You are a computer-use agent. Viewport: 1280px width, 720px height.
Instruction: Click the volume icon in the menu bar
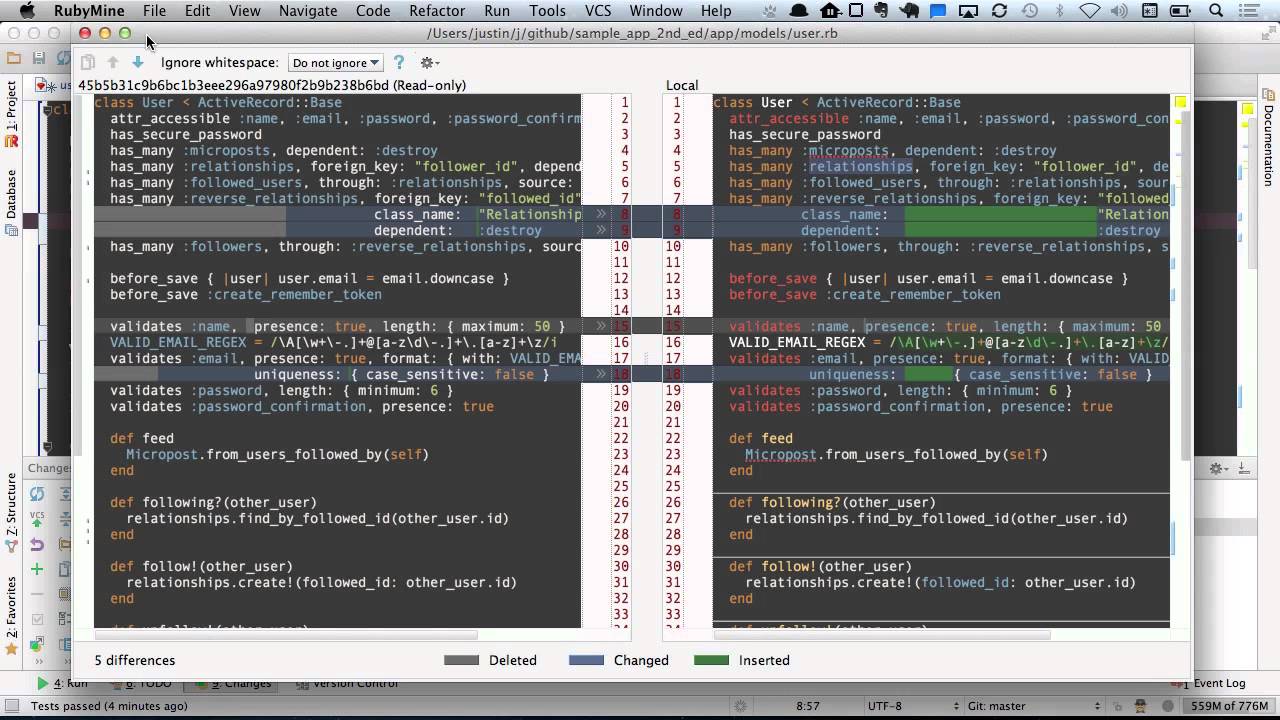1121,11
